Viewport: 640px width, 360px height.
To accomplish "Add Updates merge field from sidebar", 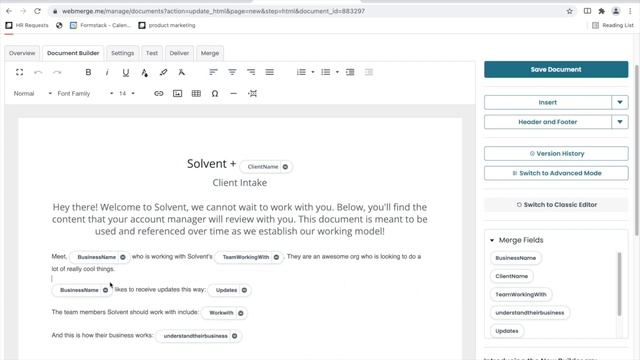I will coord(507,331).
